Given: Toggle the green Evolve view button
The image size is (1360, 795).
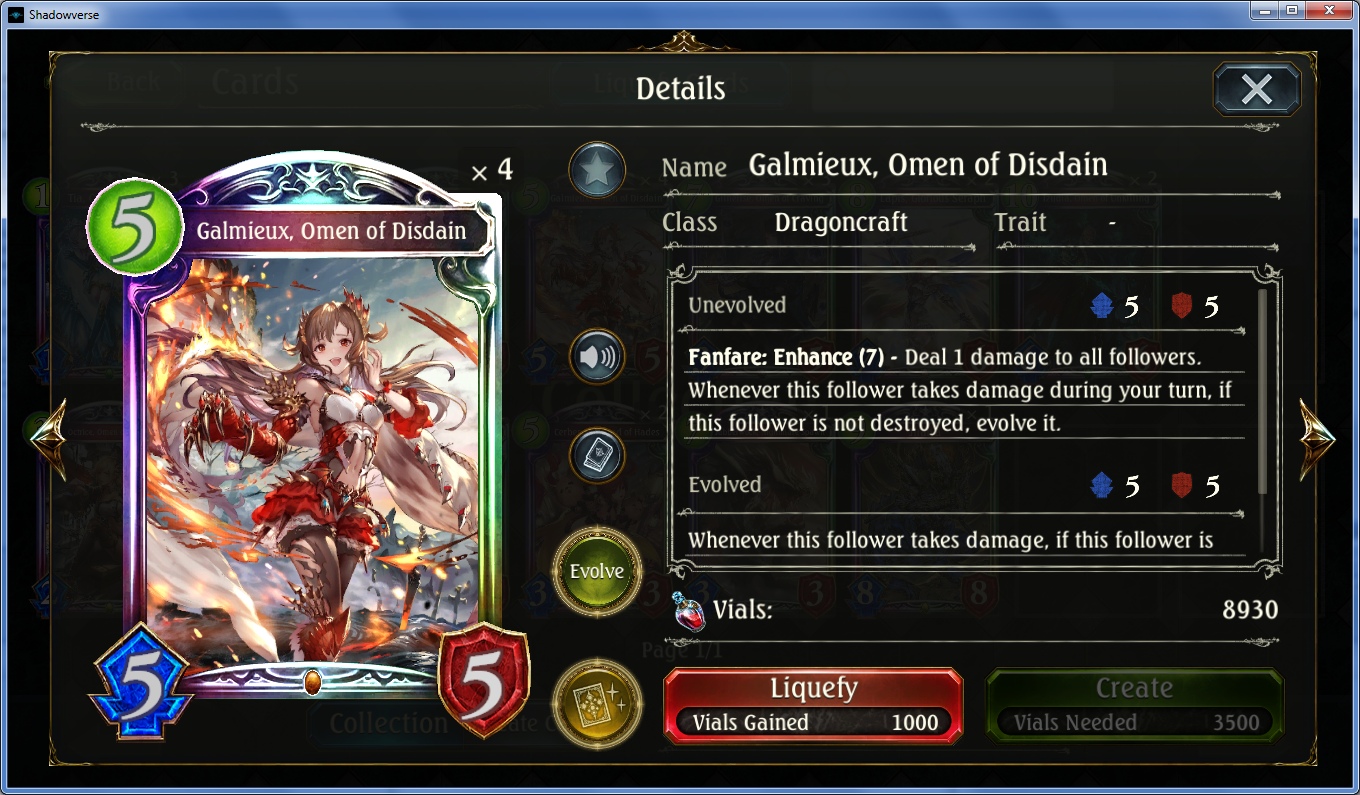Looking at the screenshot, I should pyautogui.click(x=597, y=572).
